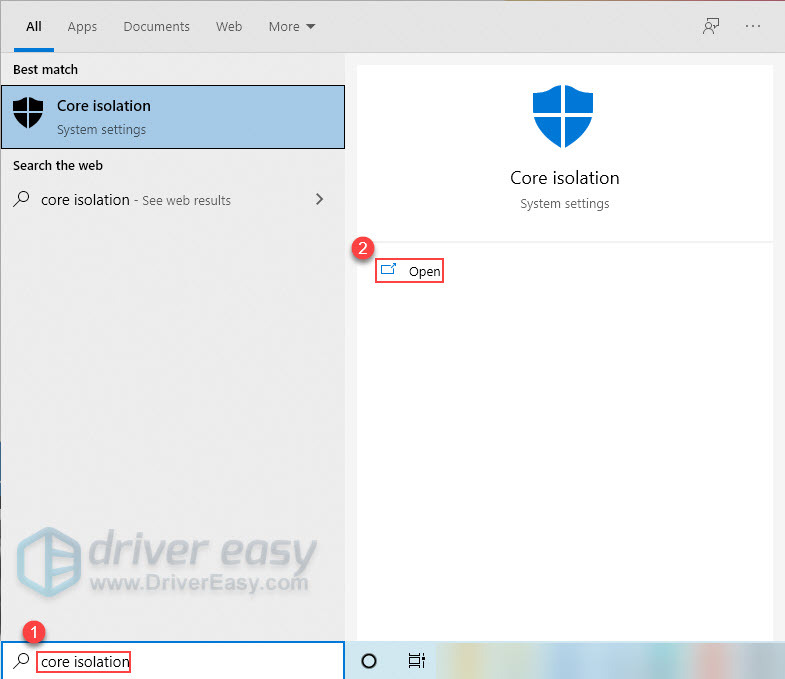Click the Search the web heading
The image size is (785, 679).
(58, 165)
